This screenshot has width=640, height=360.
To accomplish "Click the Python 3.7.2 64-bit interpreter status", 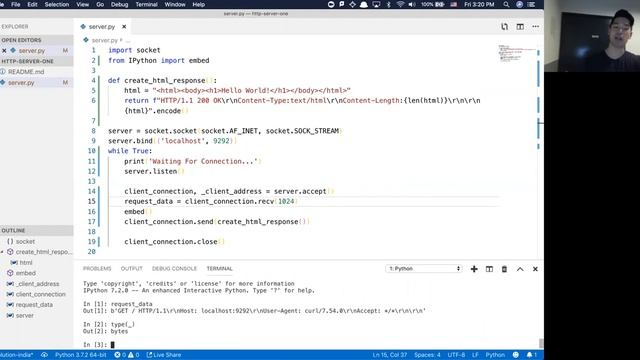I will tap(80, 355).
